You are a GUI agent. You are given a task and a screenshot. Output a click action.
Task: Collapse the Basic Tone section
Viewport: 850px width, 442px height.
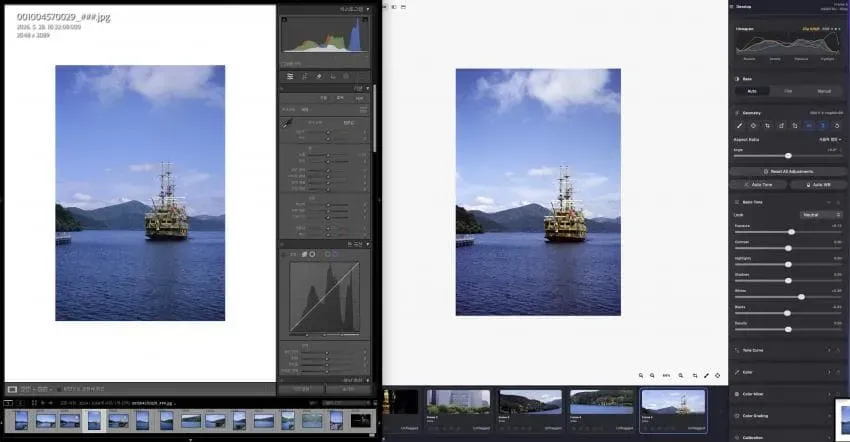829,202
